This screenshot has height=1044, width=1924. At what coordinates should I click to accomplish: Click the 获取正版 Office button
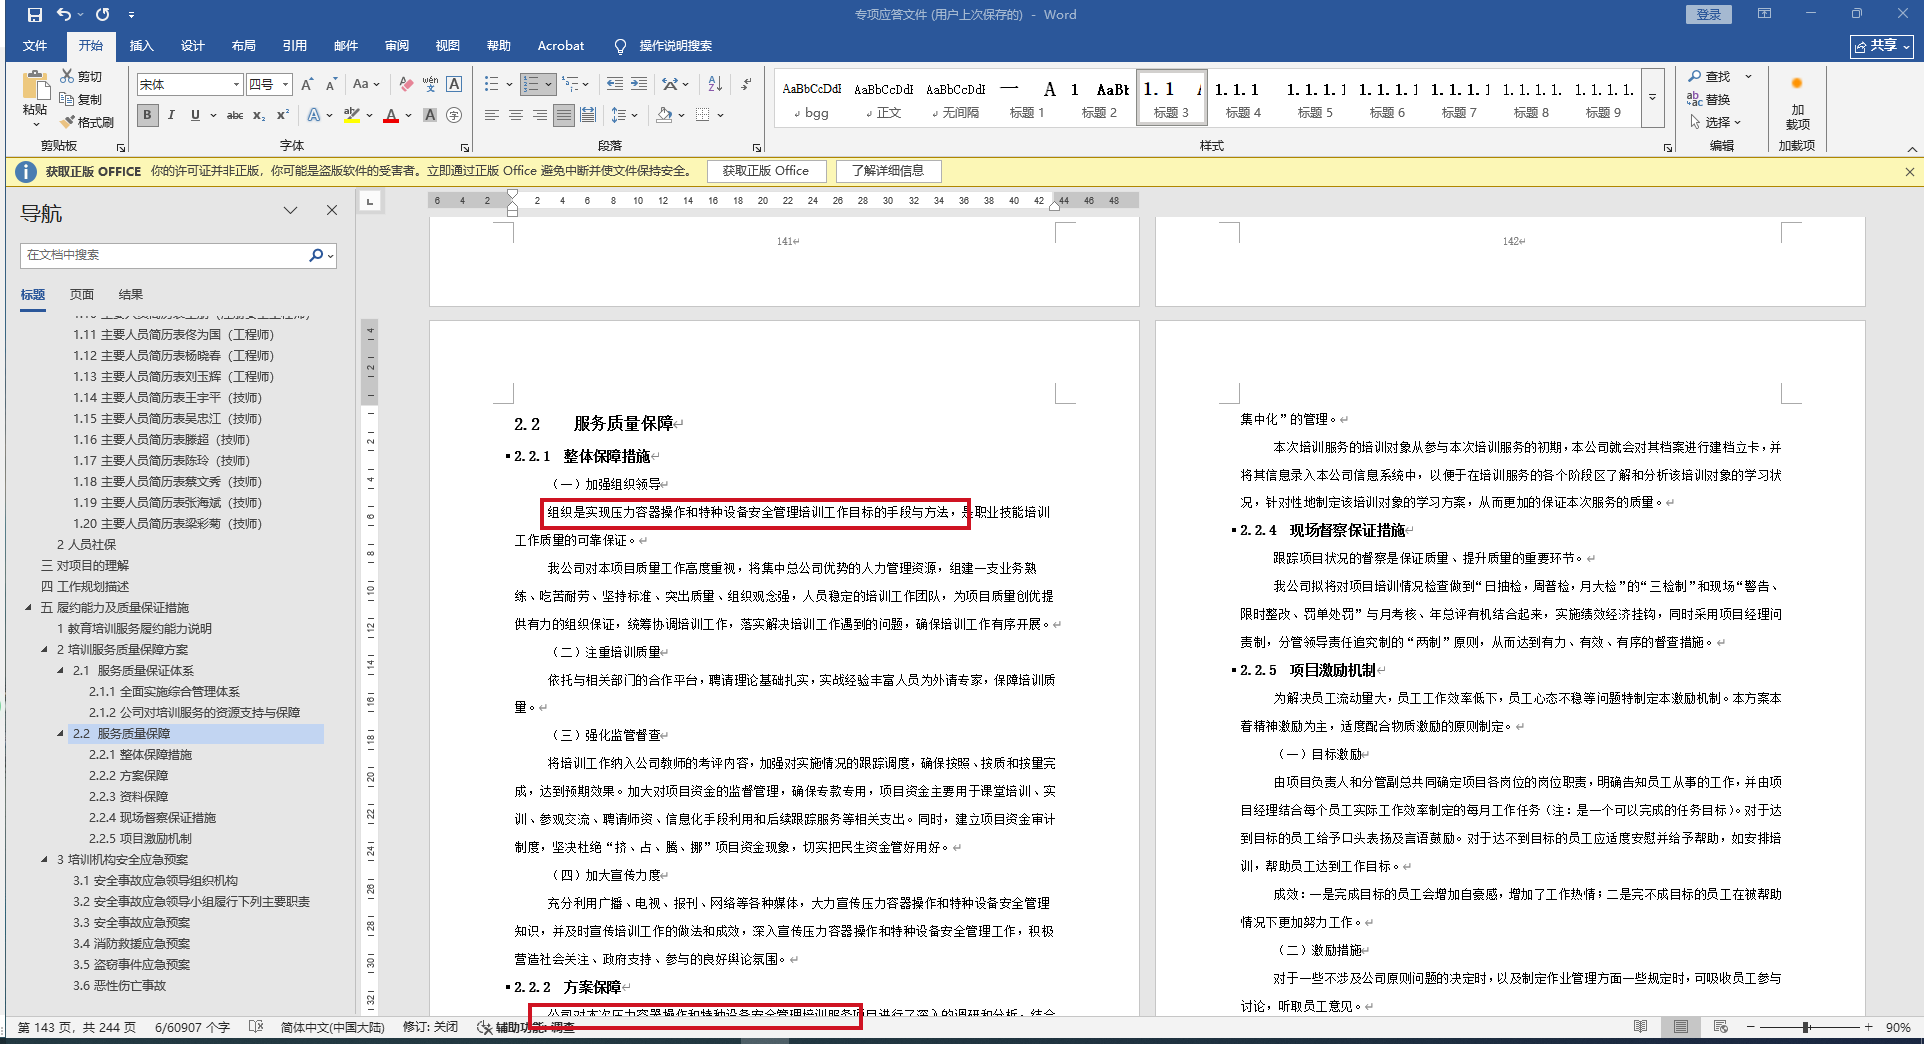(766, 171)
